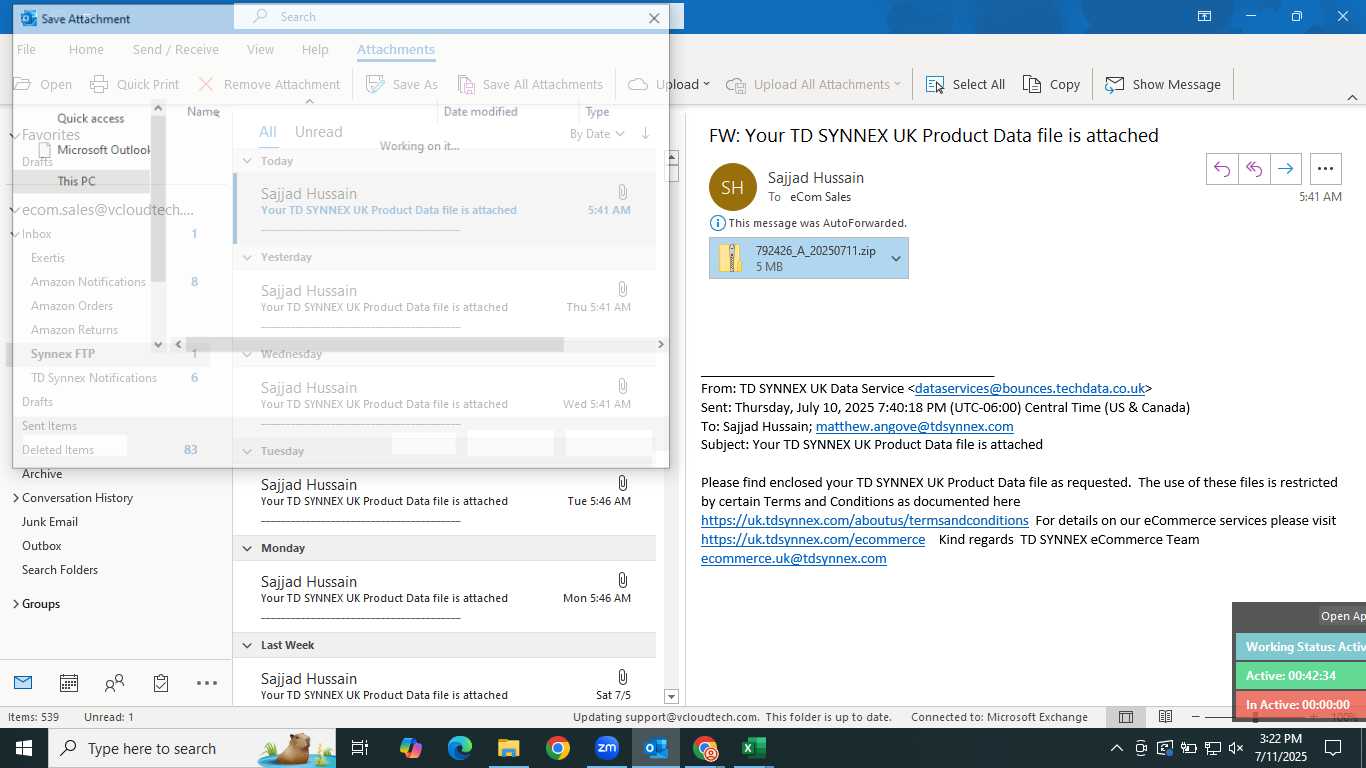
Task: Click ecommerce.uk@tdsynnex.com email link
Action: click(x=794, y=558)
